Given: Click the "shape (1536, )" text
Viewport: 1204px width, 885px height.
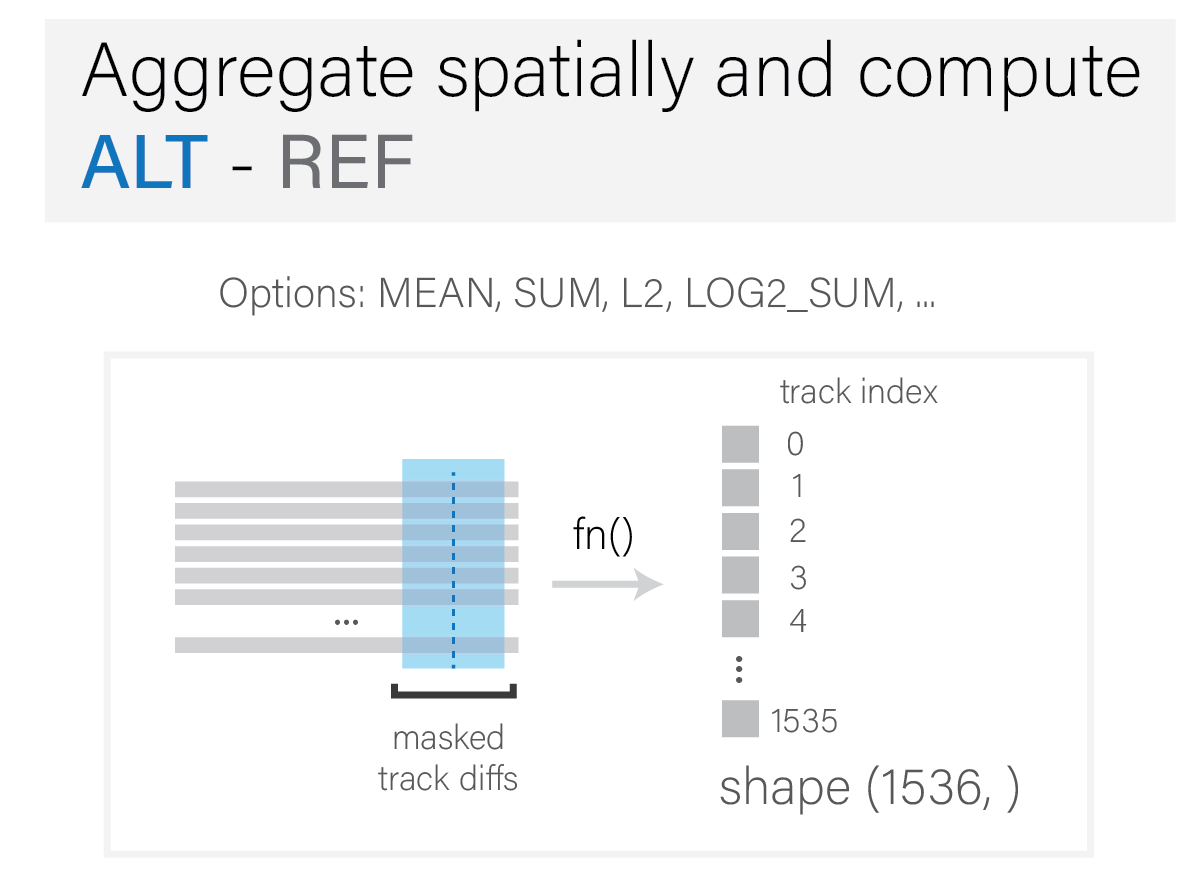Looking at the screenshot, I should click(869, 788).
